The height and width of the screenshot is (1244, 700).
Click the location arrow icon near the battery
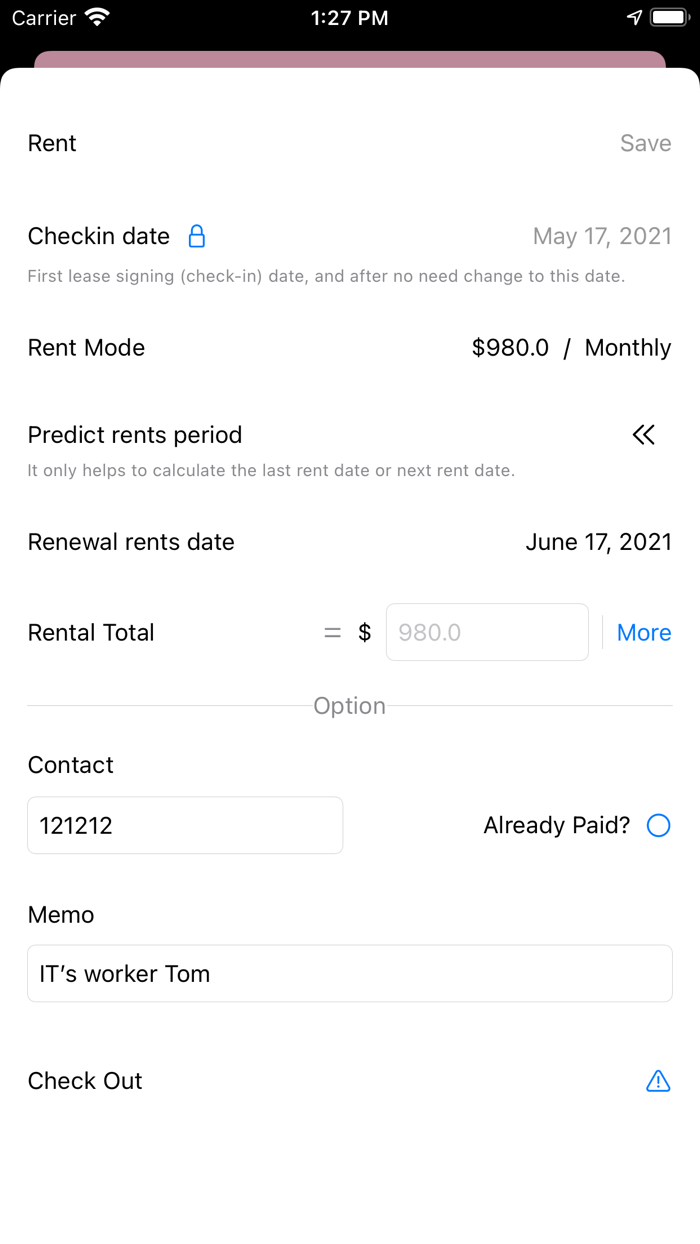point(633,16)
